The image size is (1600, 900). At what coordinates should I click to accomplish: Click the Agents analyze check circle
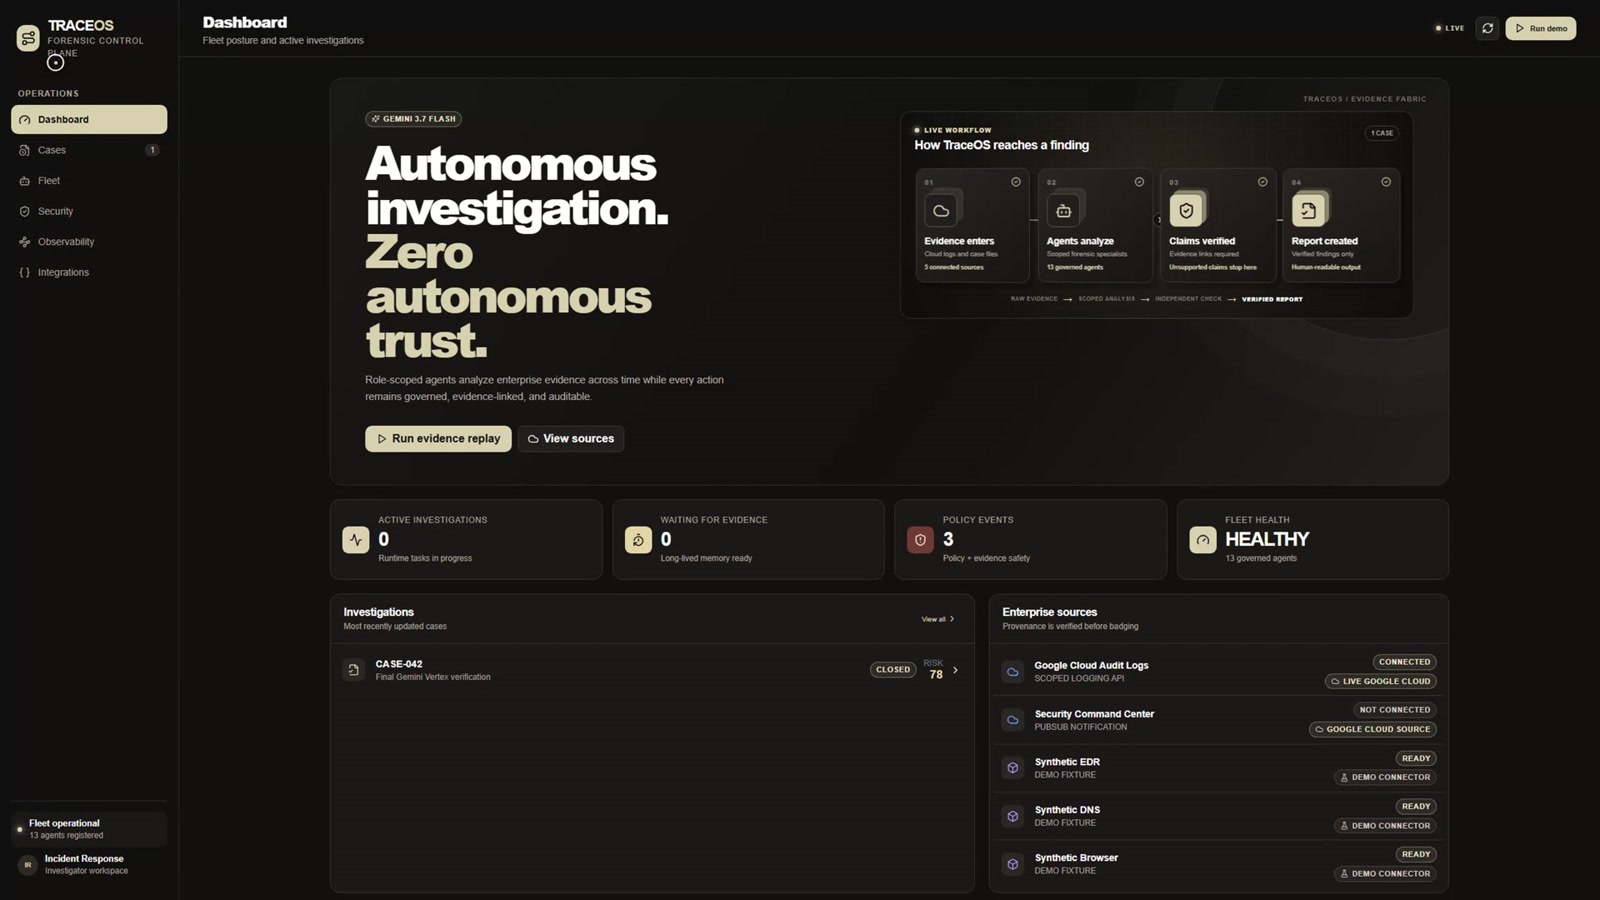click(x=1139, y=182)
